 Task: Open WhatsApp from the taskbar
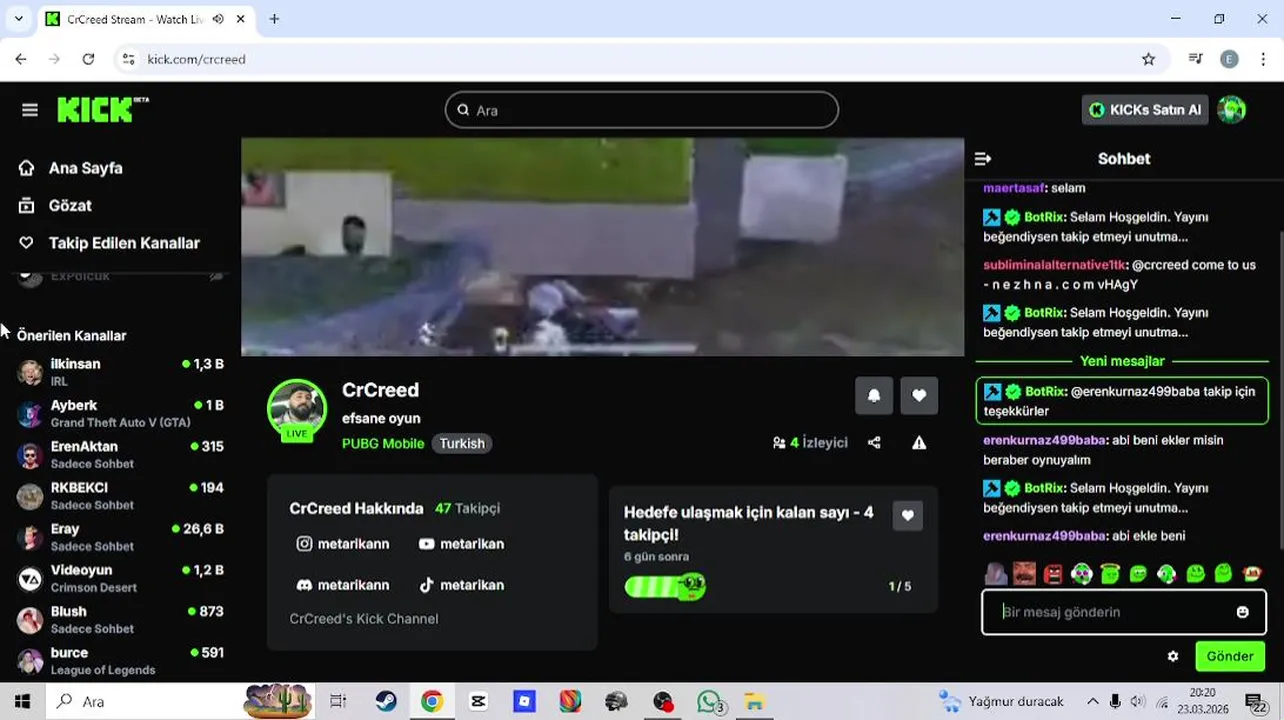[x=709, y=702]
